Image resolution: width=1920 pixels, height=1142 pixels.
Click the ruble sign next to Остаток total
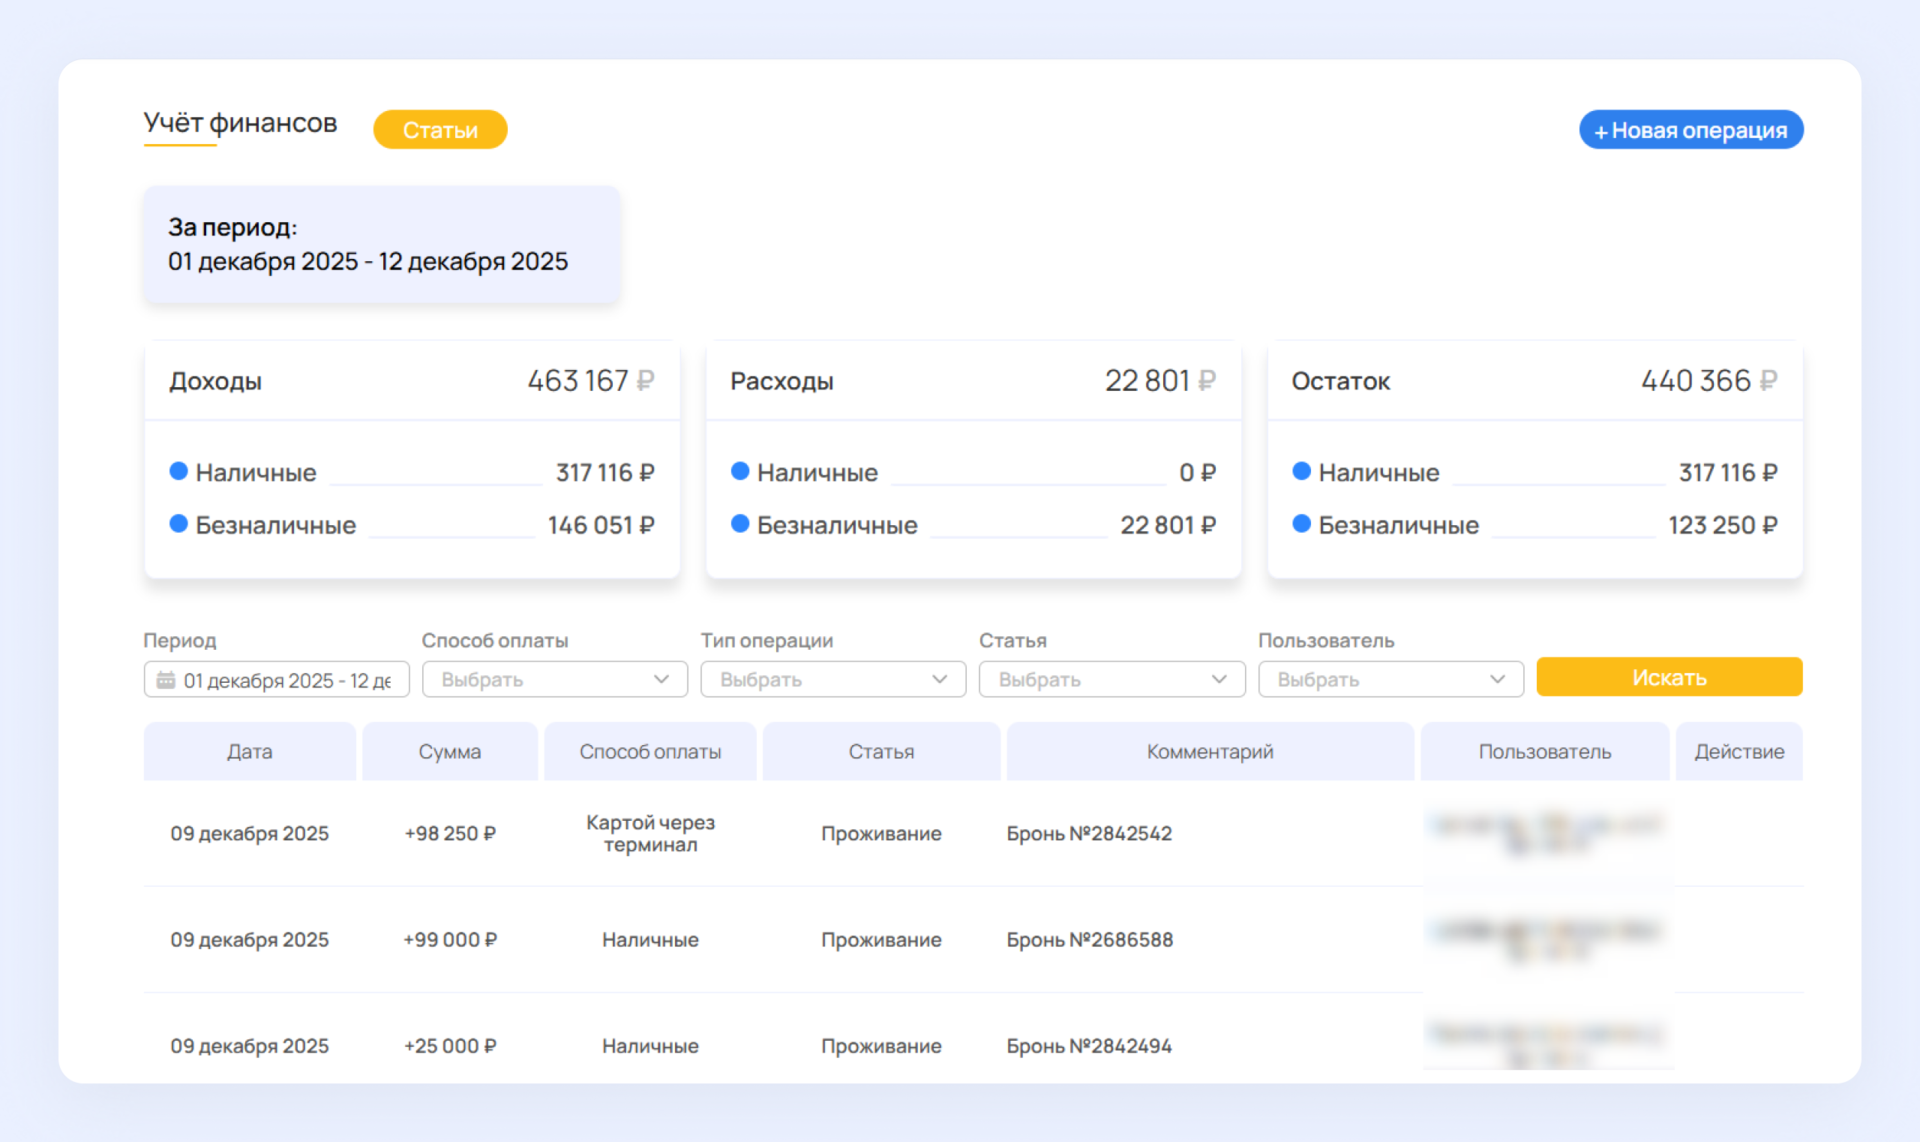(1768, 381)
